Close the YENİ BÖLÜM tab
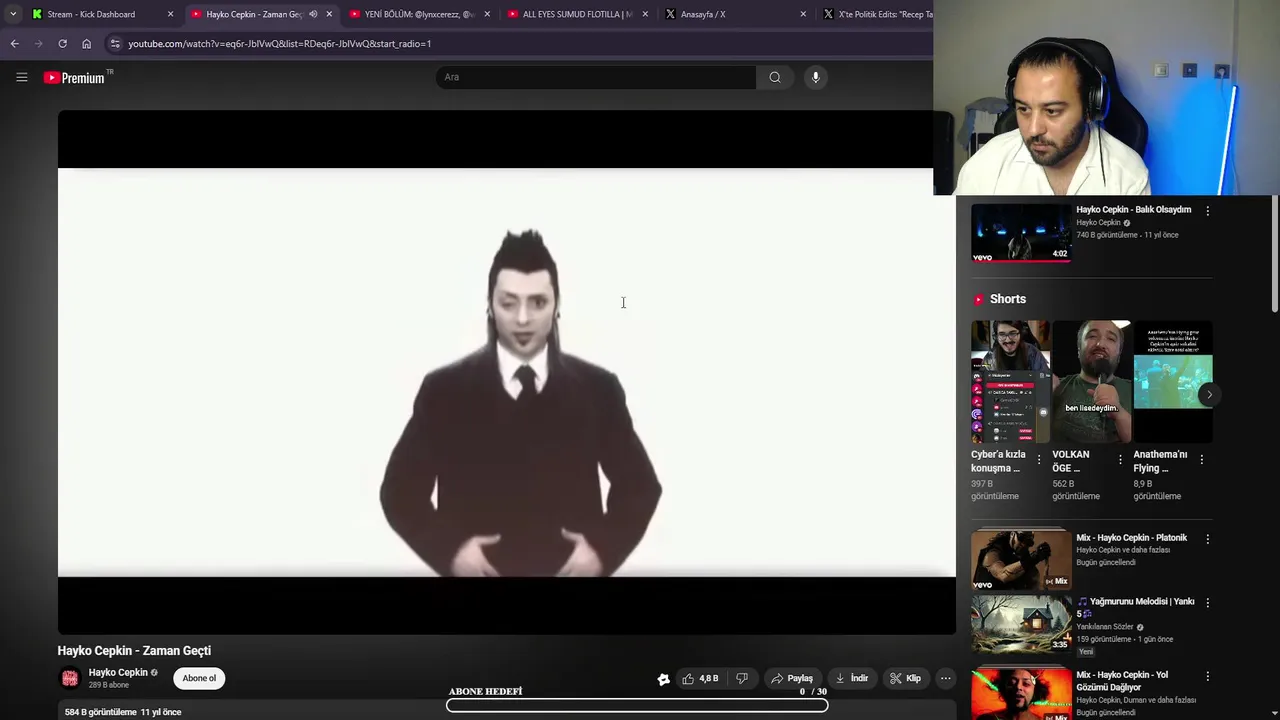The image size is (1280, 720). [487, 14]
